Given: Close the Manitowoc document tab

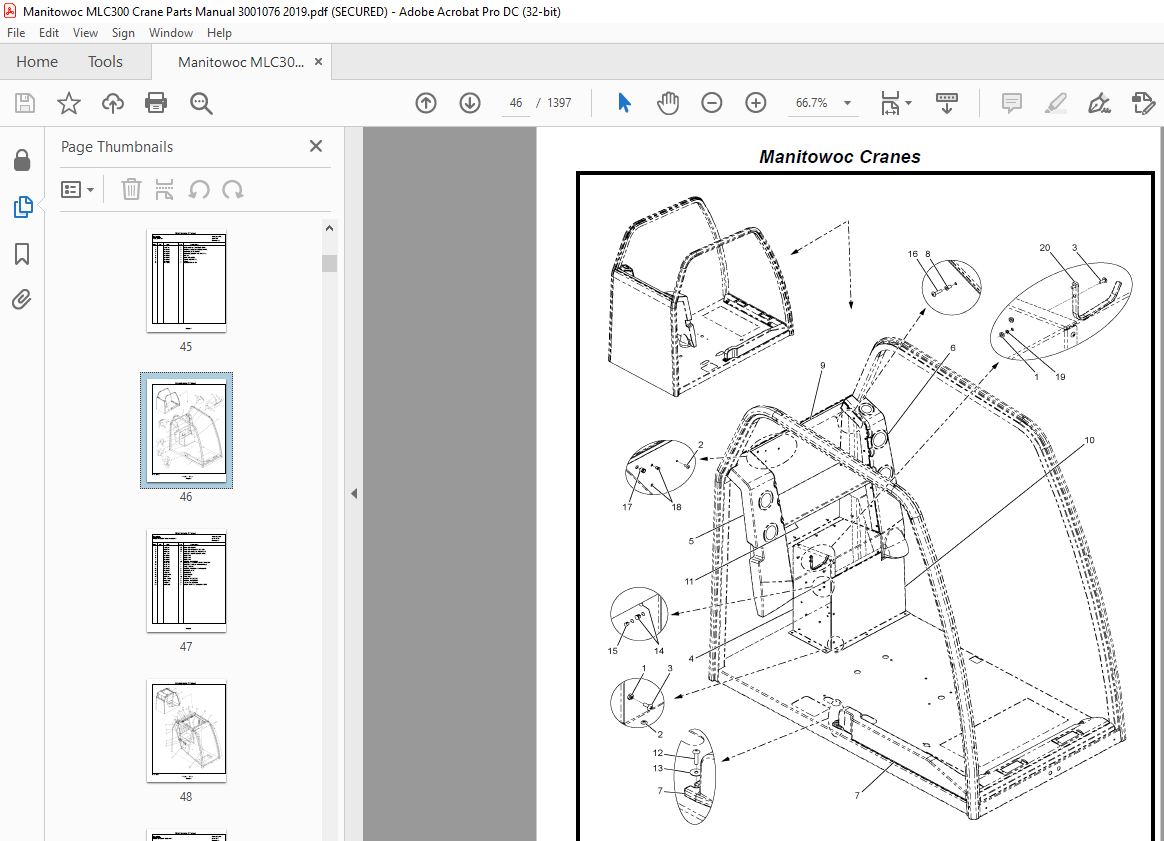Looking at the screenshot, I should [x=318, y=62].
